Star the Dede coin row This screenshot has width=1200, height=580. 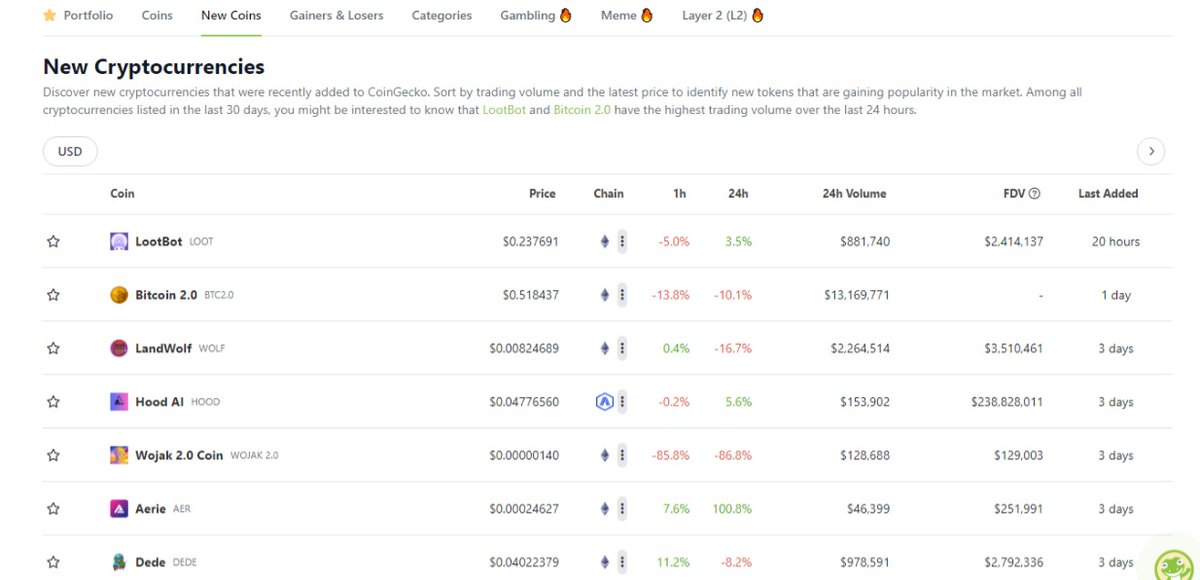(53, 562)
